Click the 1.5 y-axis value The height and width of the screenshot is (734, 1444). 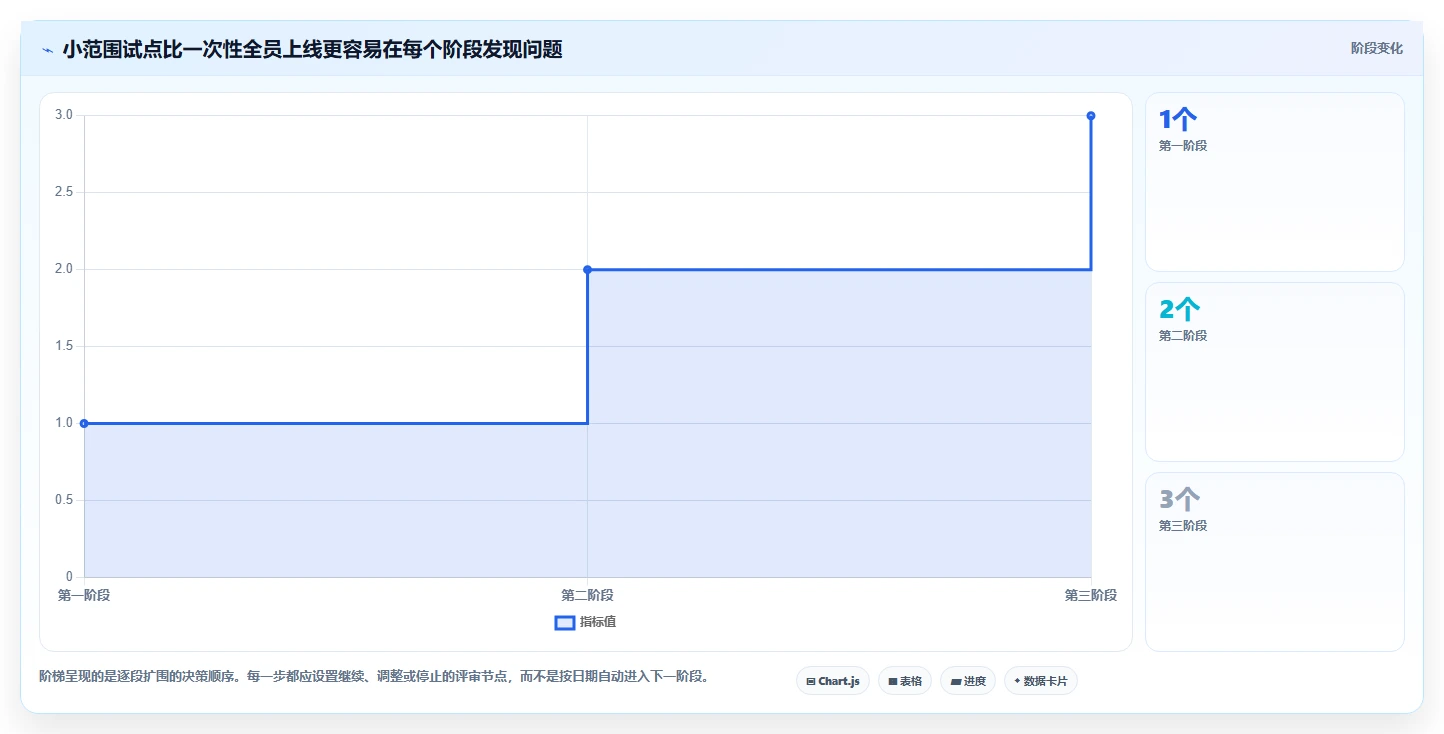point(64,346)
